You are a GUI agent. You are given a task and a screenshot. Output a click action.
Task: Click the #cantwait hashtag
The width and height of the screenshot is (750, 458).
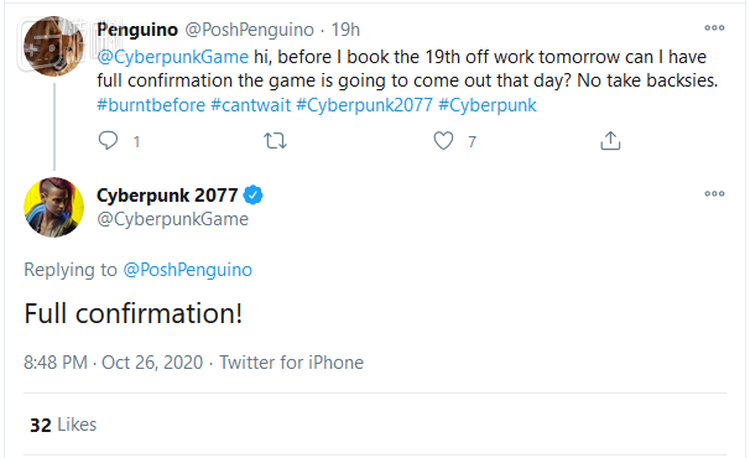click(x=250, y=106)
